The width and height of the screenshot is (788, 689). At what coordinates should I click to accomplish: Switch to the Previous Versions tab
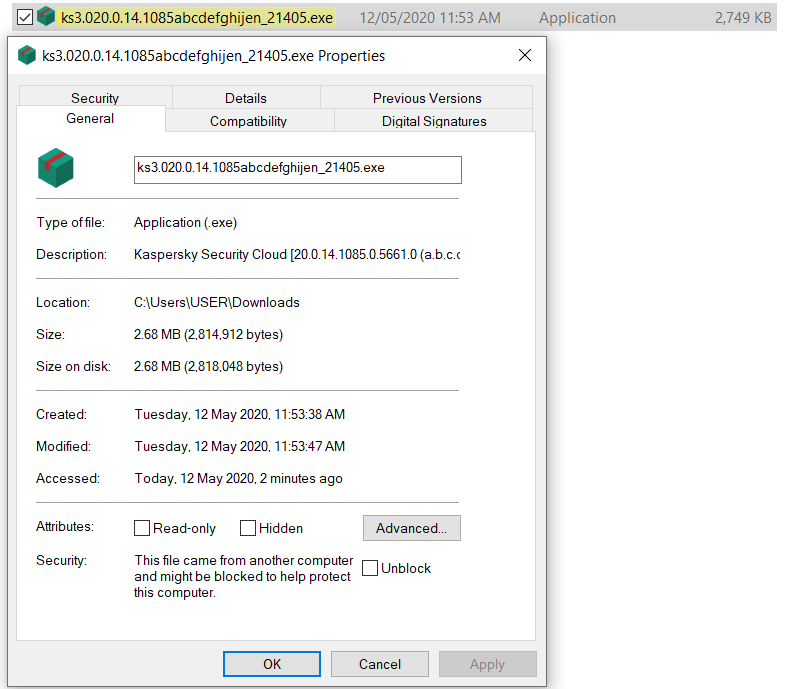click(x=427, y=97)
